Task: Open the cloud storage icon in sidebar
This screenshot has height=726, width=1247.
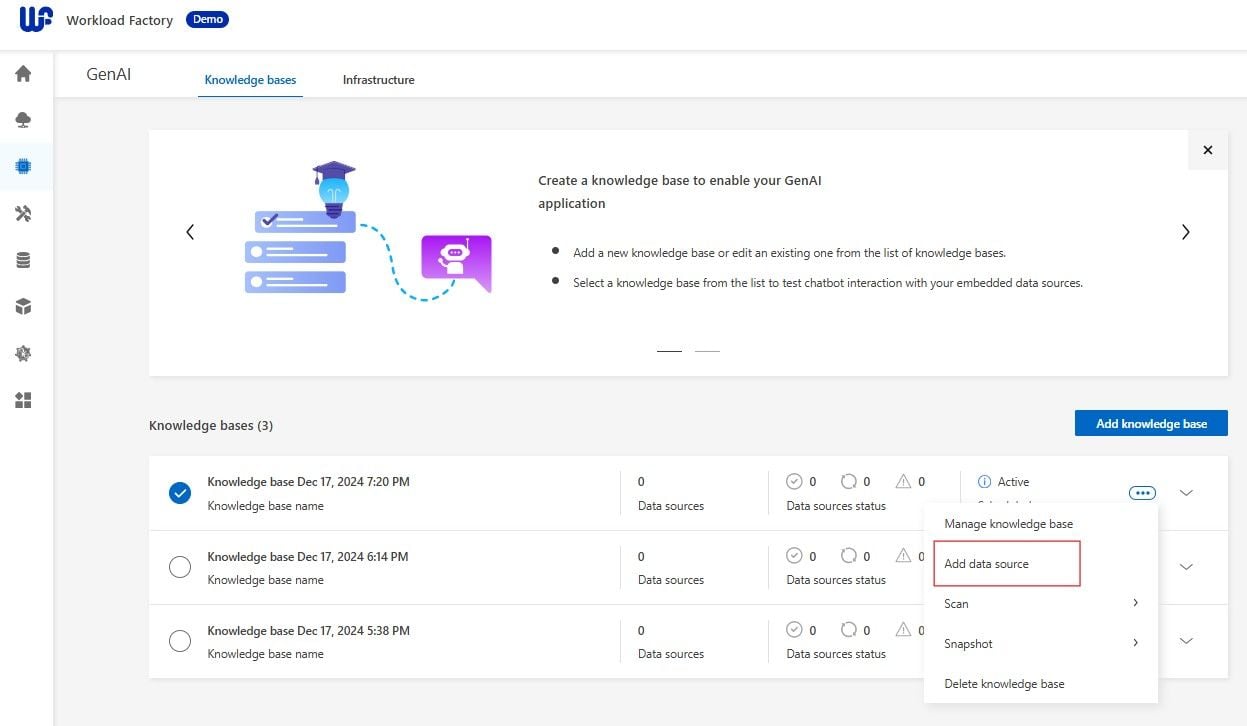Action: (x=24, y=120)
